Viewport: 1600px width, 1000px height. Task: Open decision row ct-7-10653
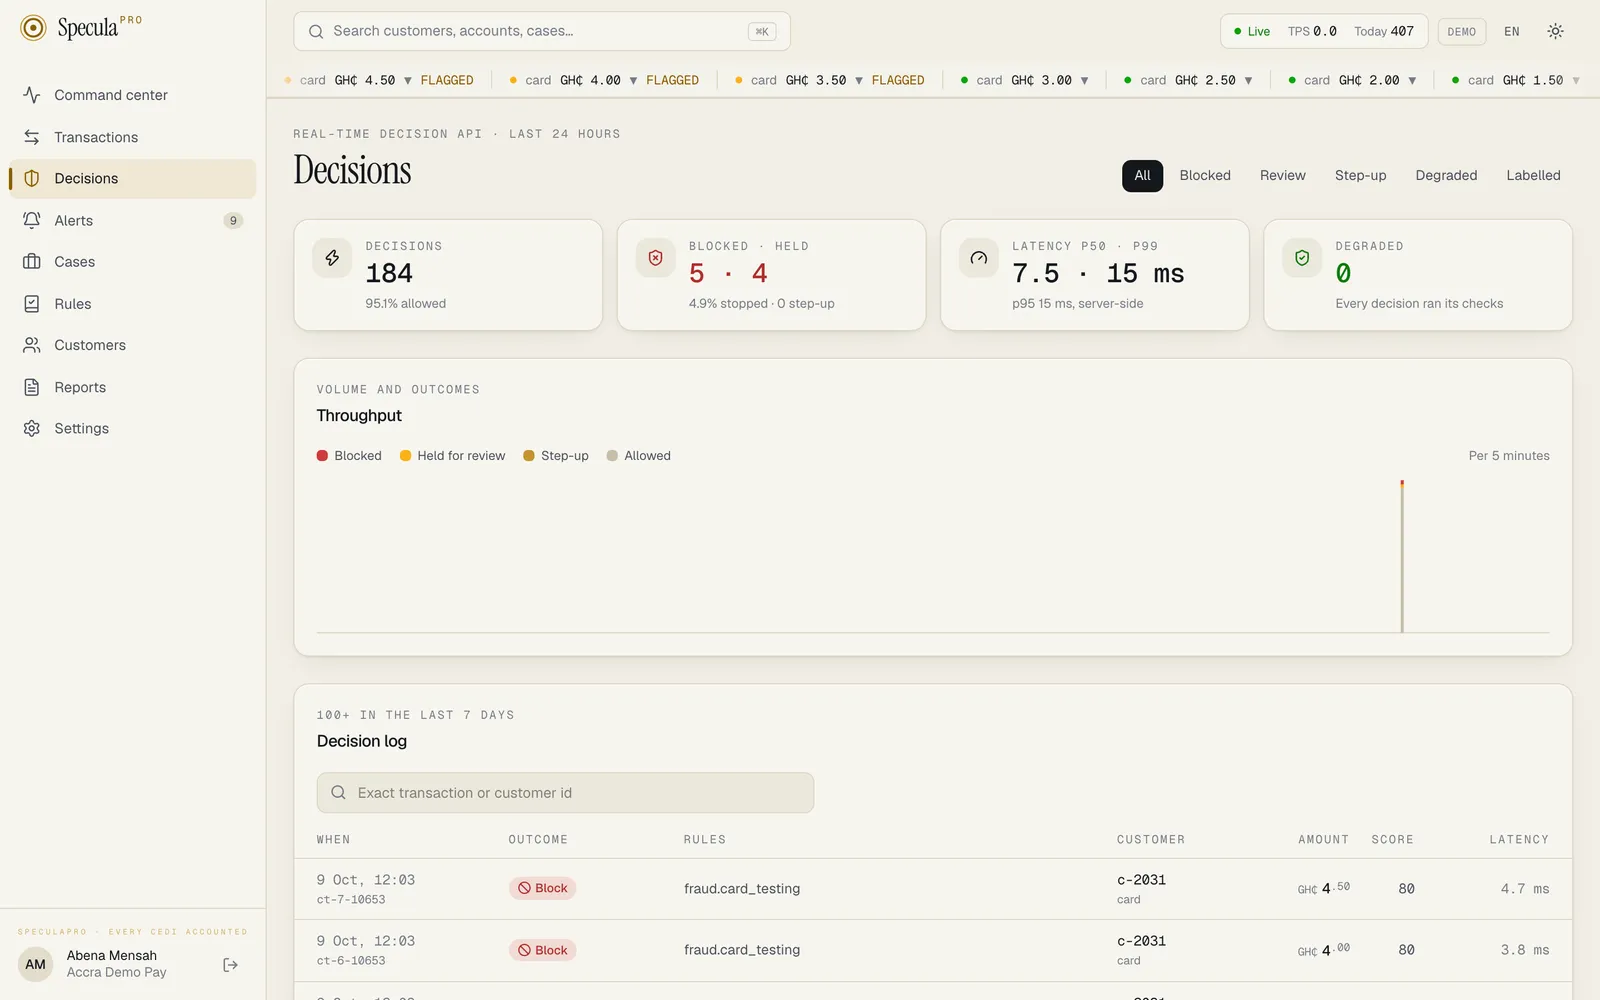pyautogui.click(x=933, y=889)
